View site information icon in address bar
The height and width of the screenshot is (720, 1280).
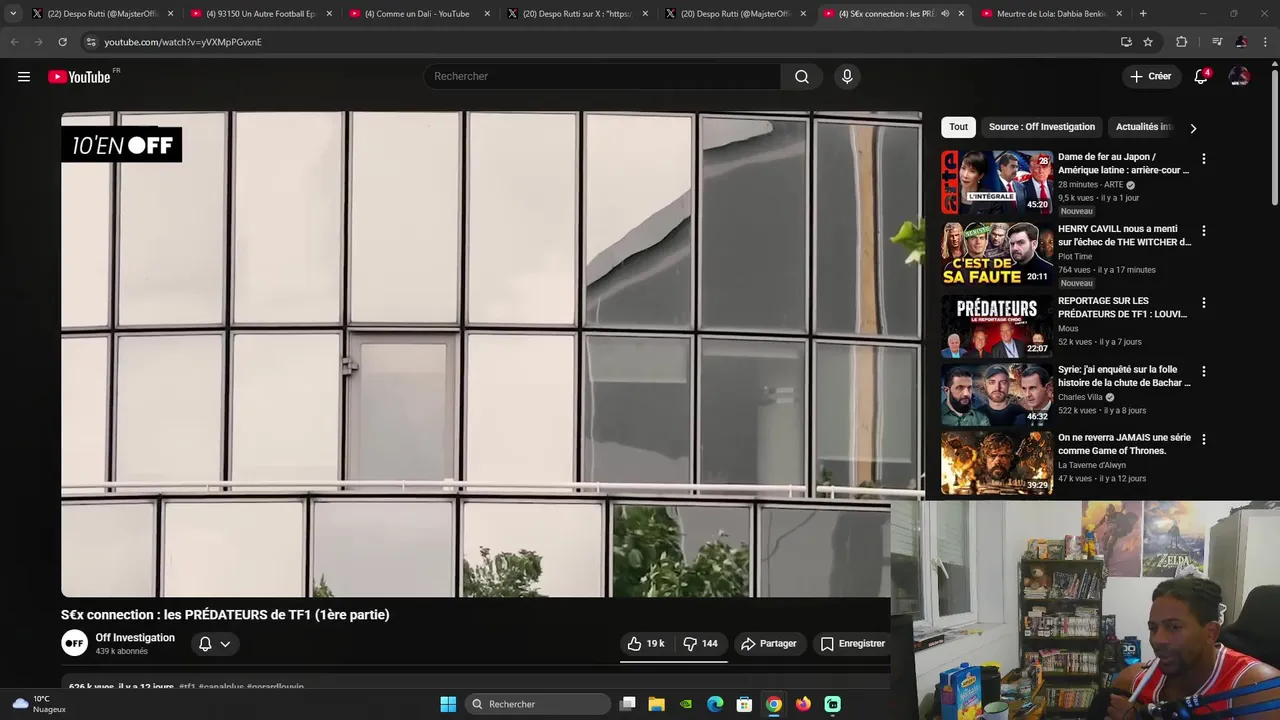coord(91,42)
